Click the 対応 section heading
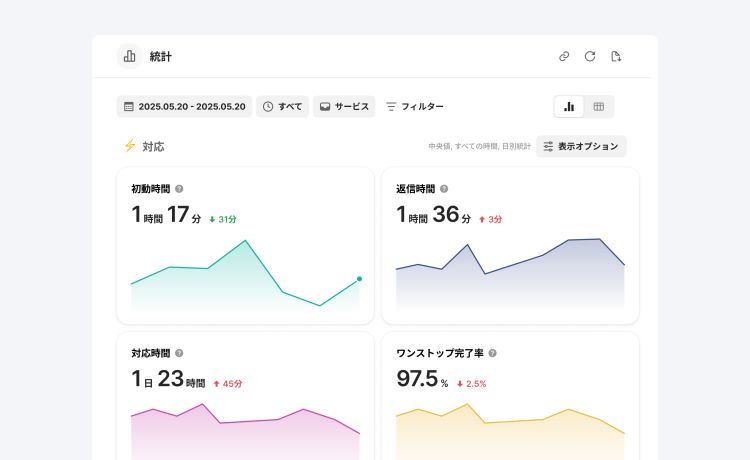 [x=153, y=146]
